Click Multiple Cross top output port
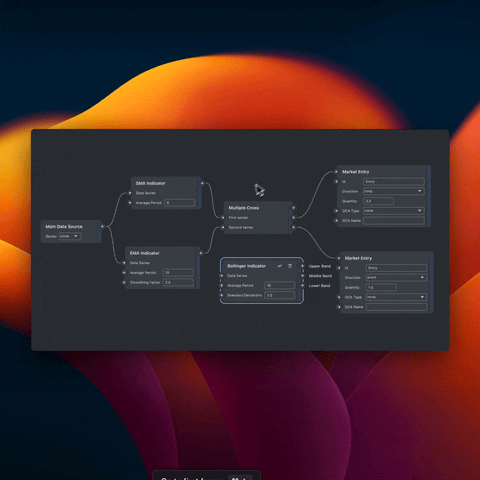 tap(293, 208)
